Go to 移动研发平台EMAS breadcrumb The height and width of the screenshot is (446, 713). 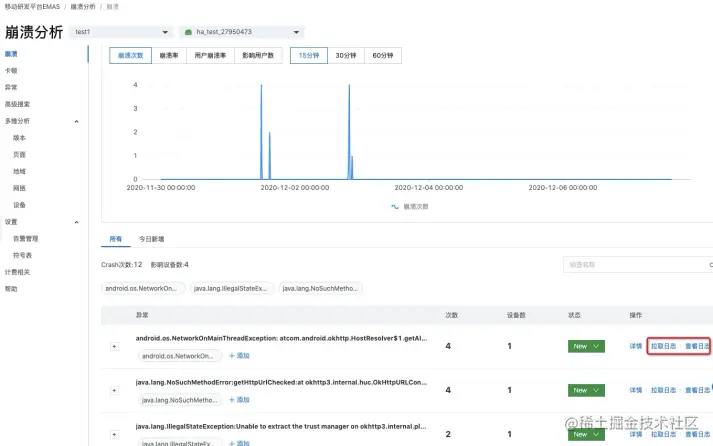32,7
